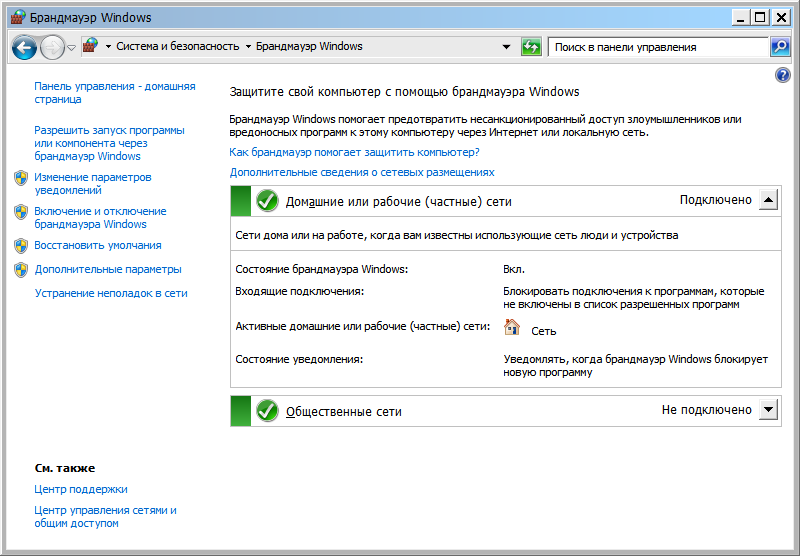Click 'Входящие подключения:' label
Image resolution: width=800 pixels, height=556 pixels.
click(x=299, y=292)
